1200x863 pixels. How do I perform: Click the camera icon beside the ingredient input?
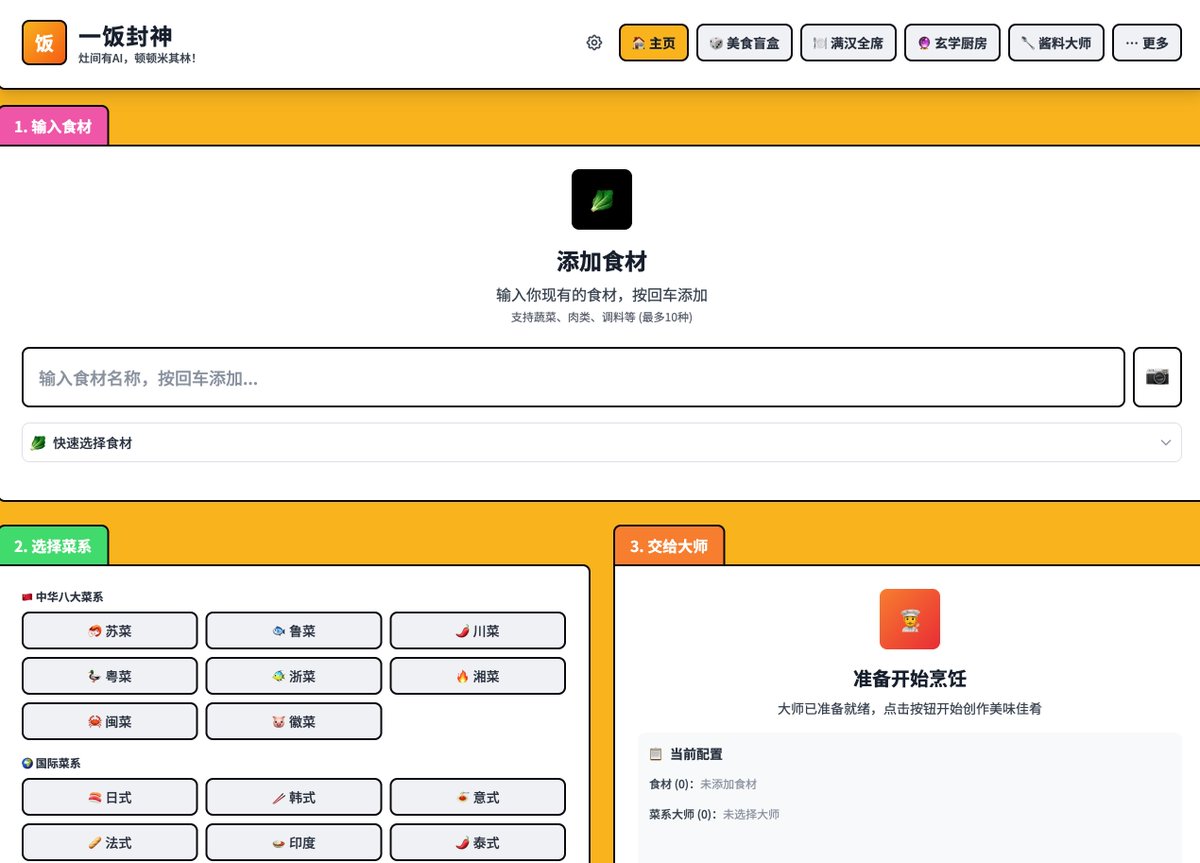[x=1157, y=377]
